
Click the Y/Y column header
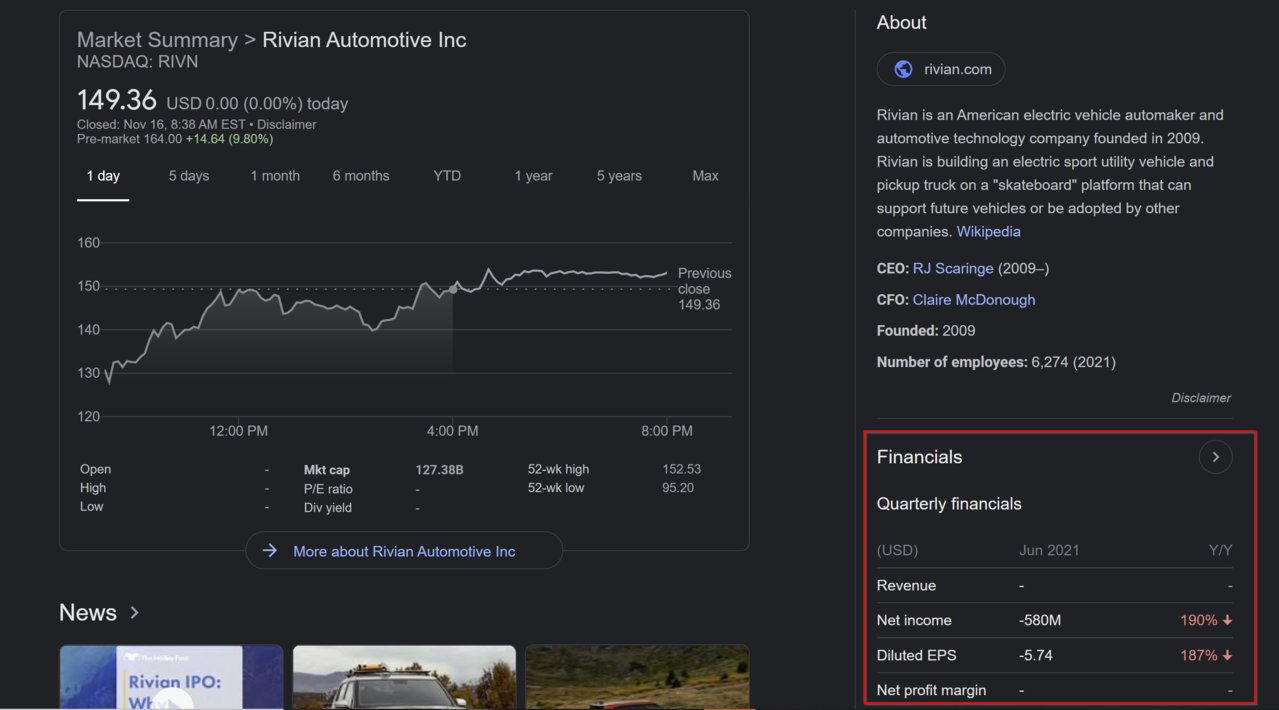pos(1221,550)
